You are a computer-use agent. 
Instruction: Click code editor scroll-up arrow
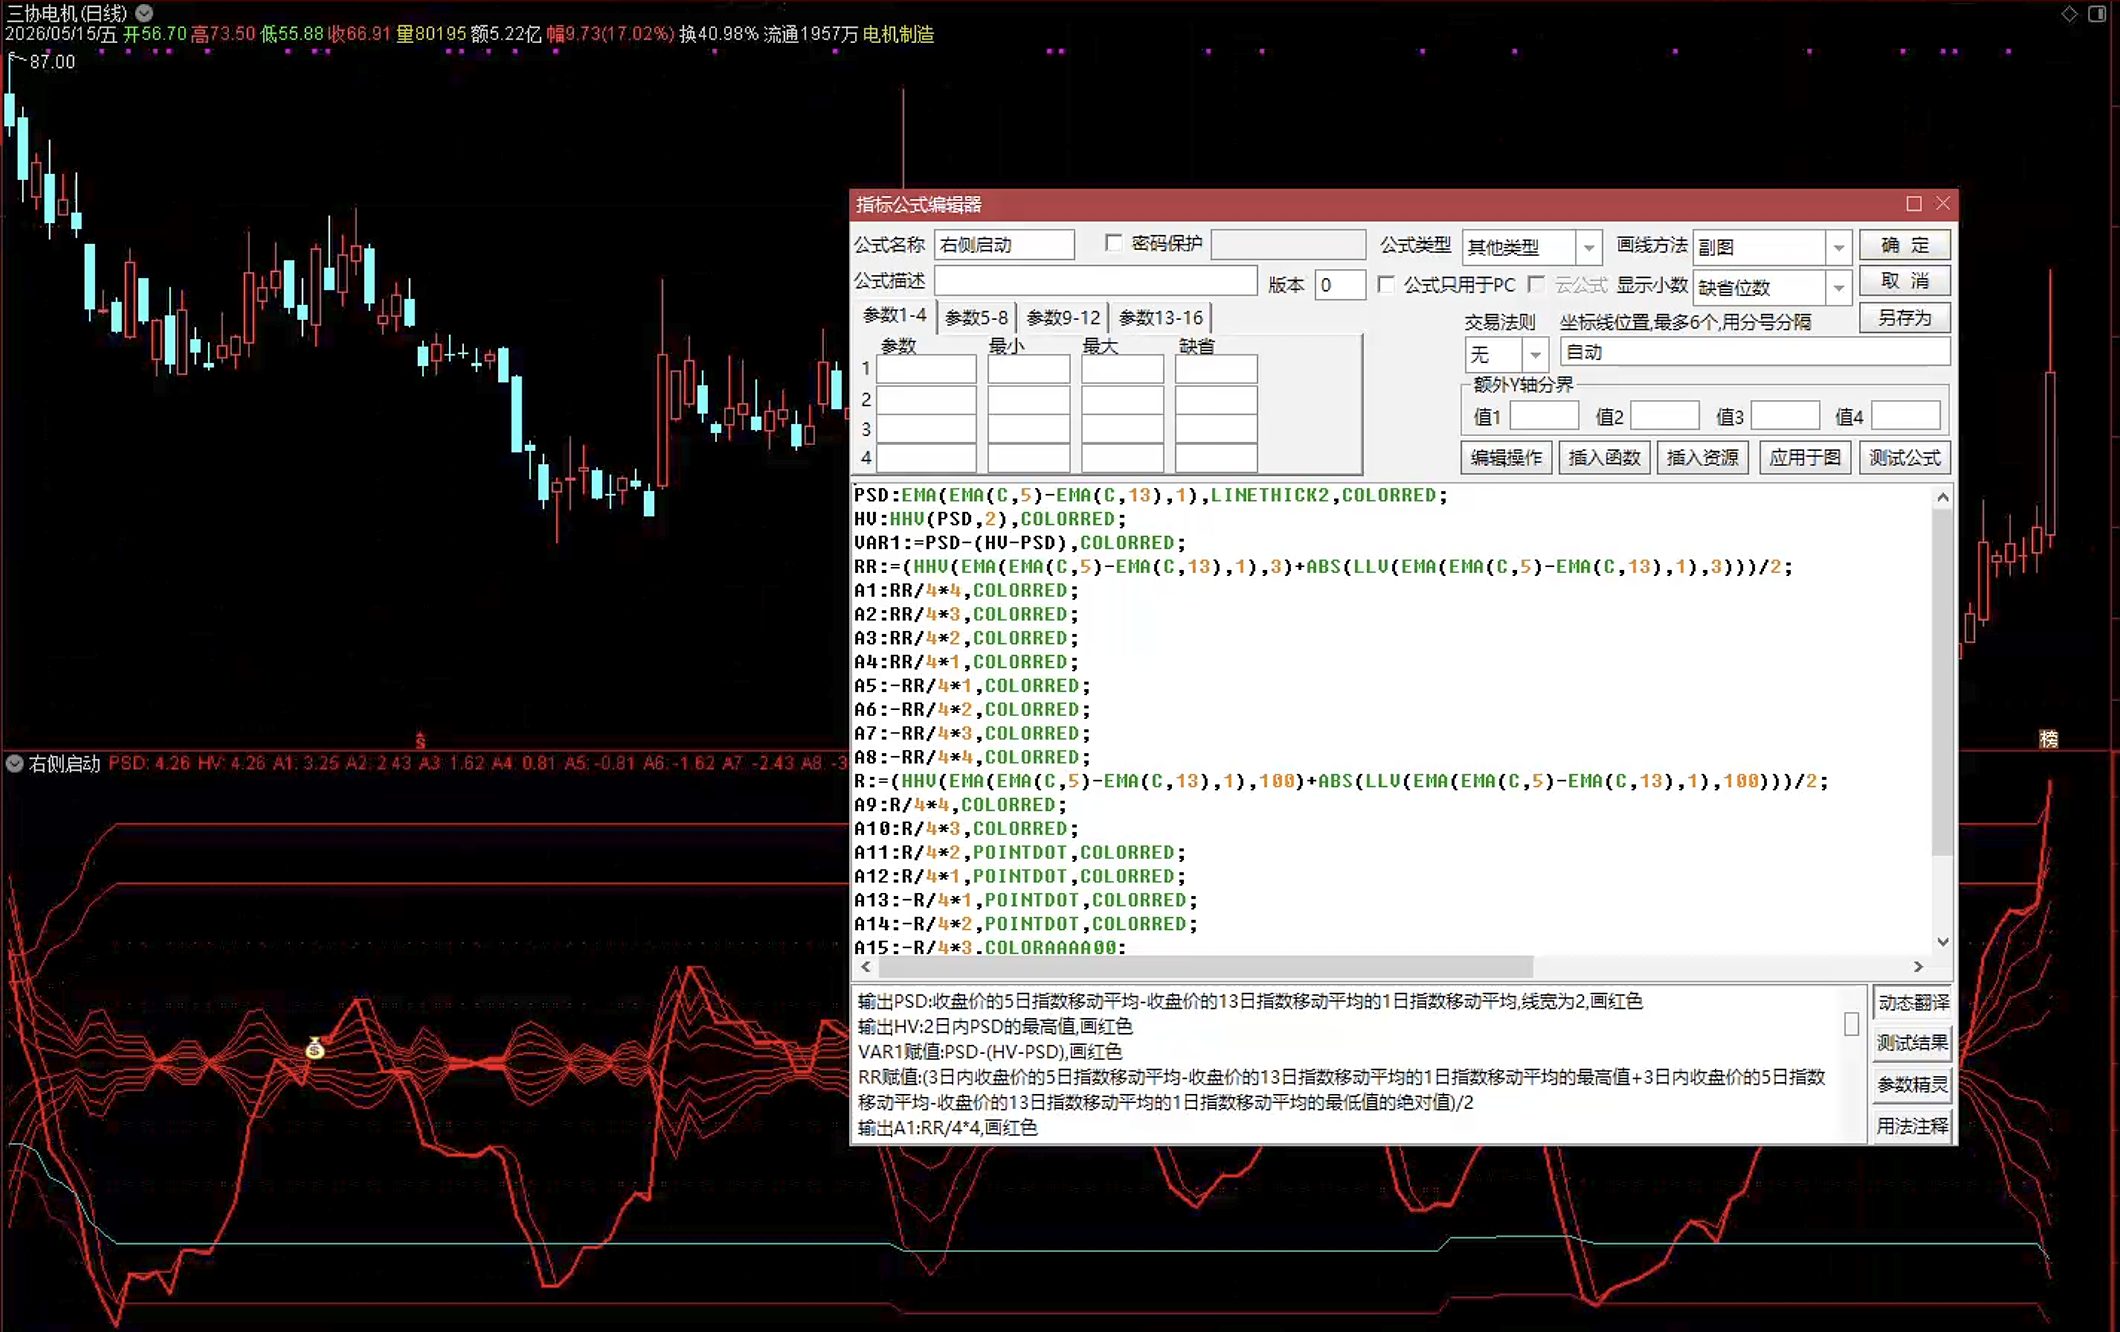(1942, 497)
